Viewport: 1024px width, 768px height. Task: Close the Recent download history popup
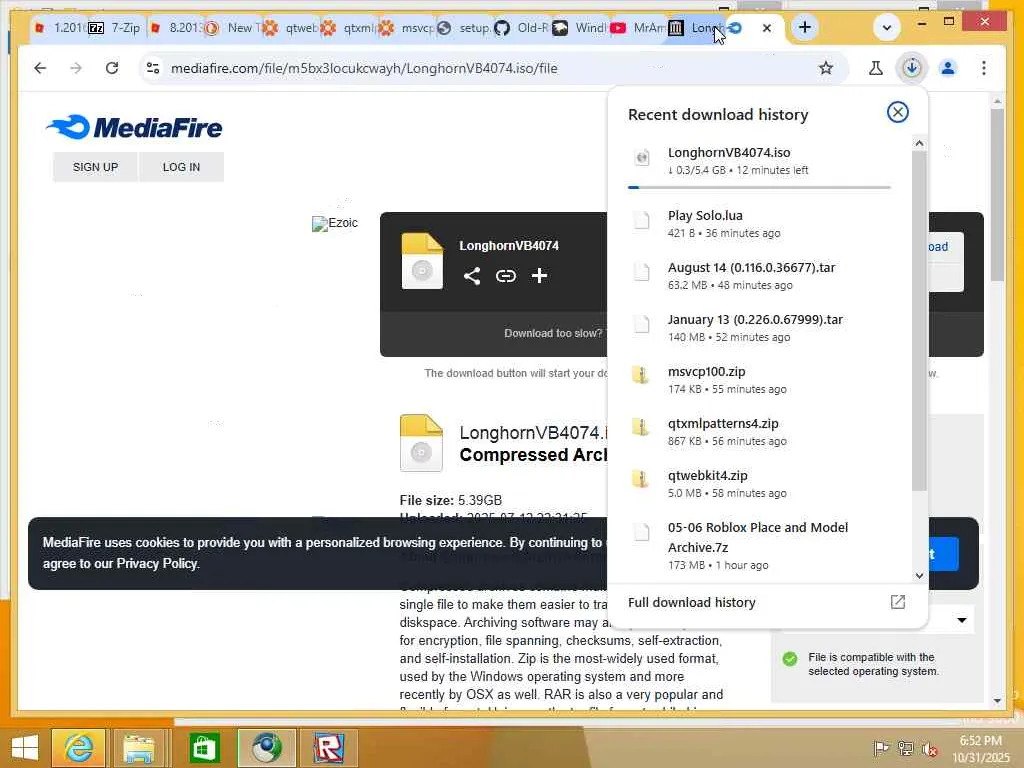tap(898, 112)
